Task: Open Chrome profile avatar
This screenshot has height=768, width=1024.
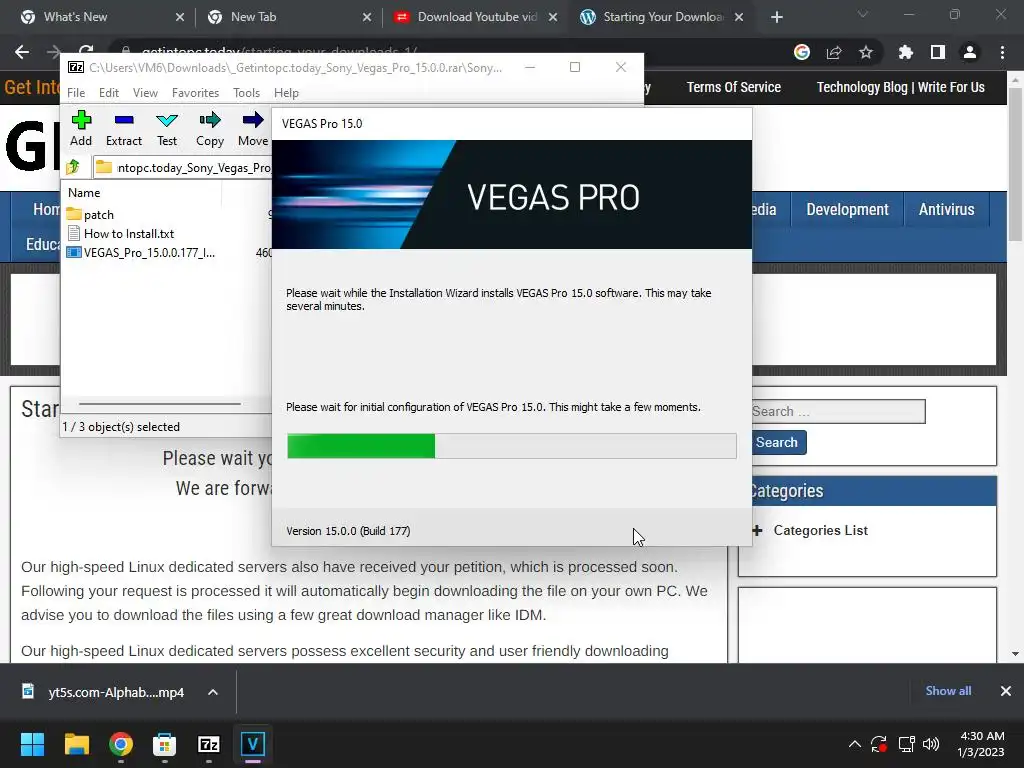Action: pos(970,52)
